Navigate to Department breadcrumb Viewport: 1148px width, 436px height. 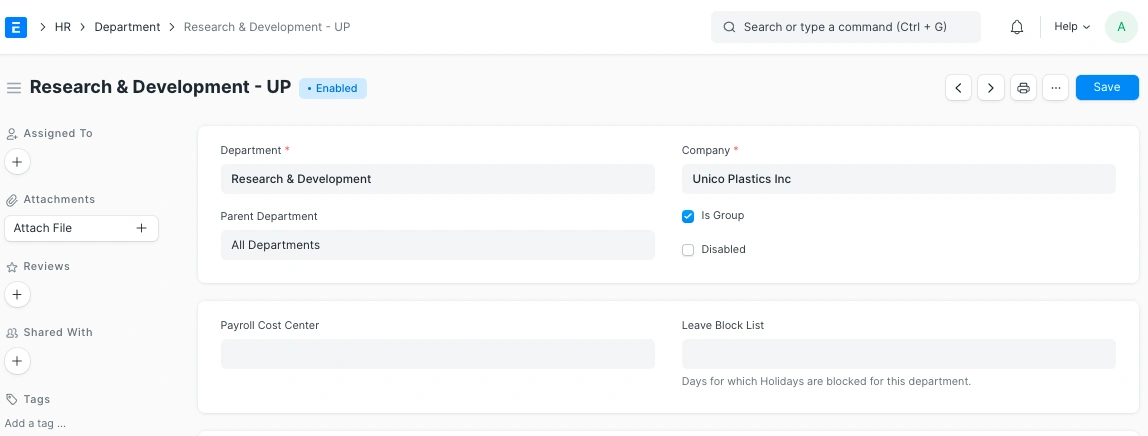click(x=127, y=27)
